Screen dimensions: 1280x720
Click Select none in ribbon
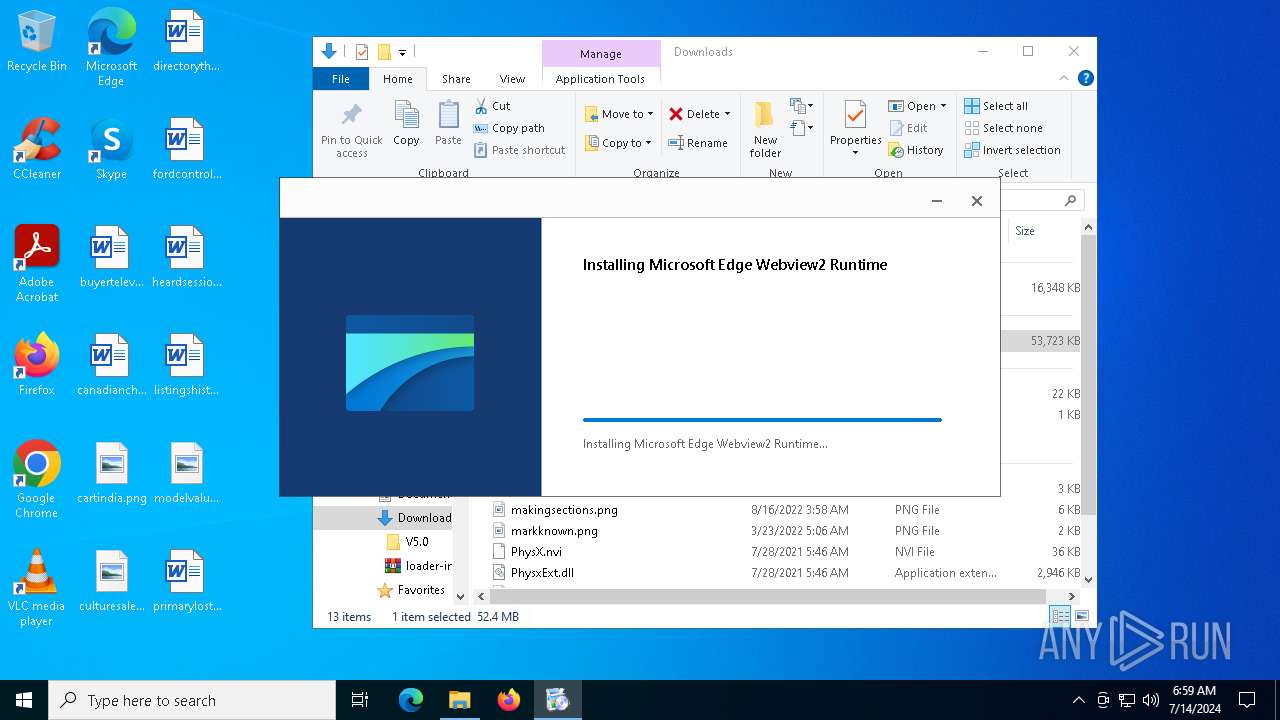[1003, 128]
